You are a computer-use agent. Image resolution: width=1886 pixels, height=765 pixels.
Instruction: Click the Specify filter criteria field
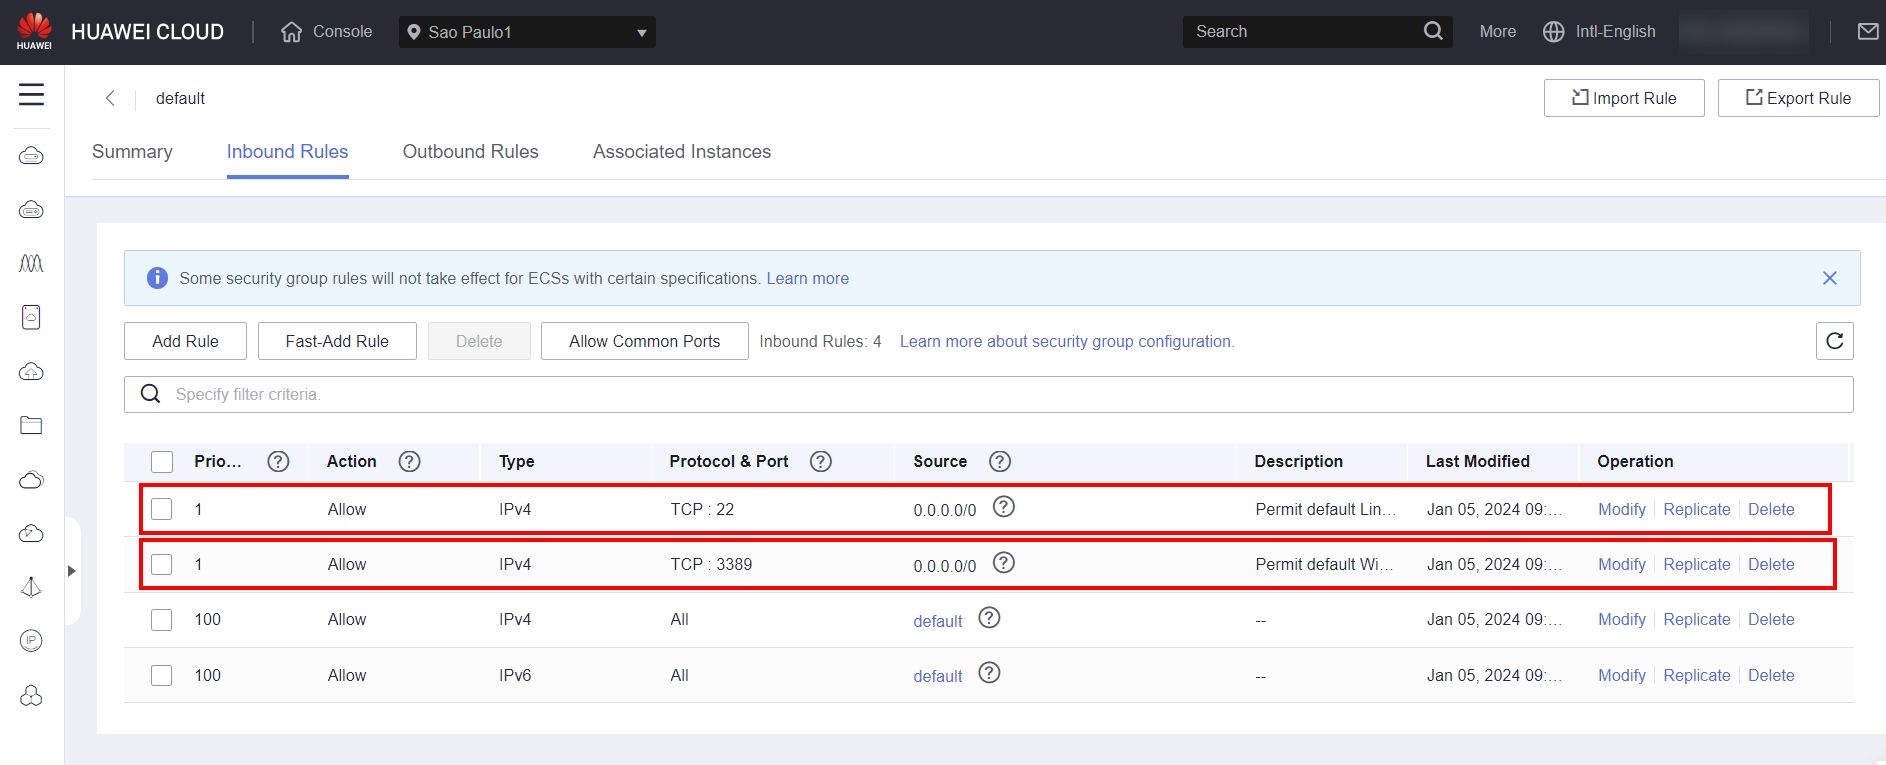[x=988, y=394]
